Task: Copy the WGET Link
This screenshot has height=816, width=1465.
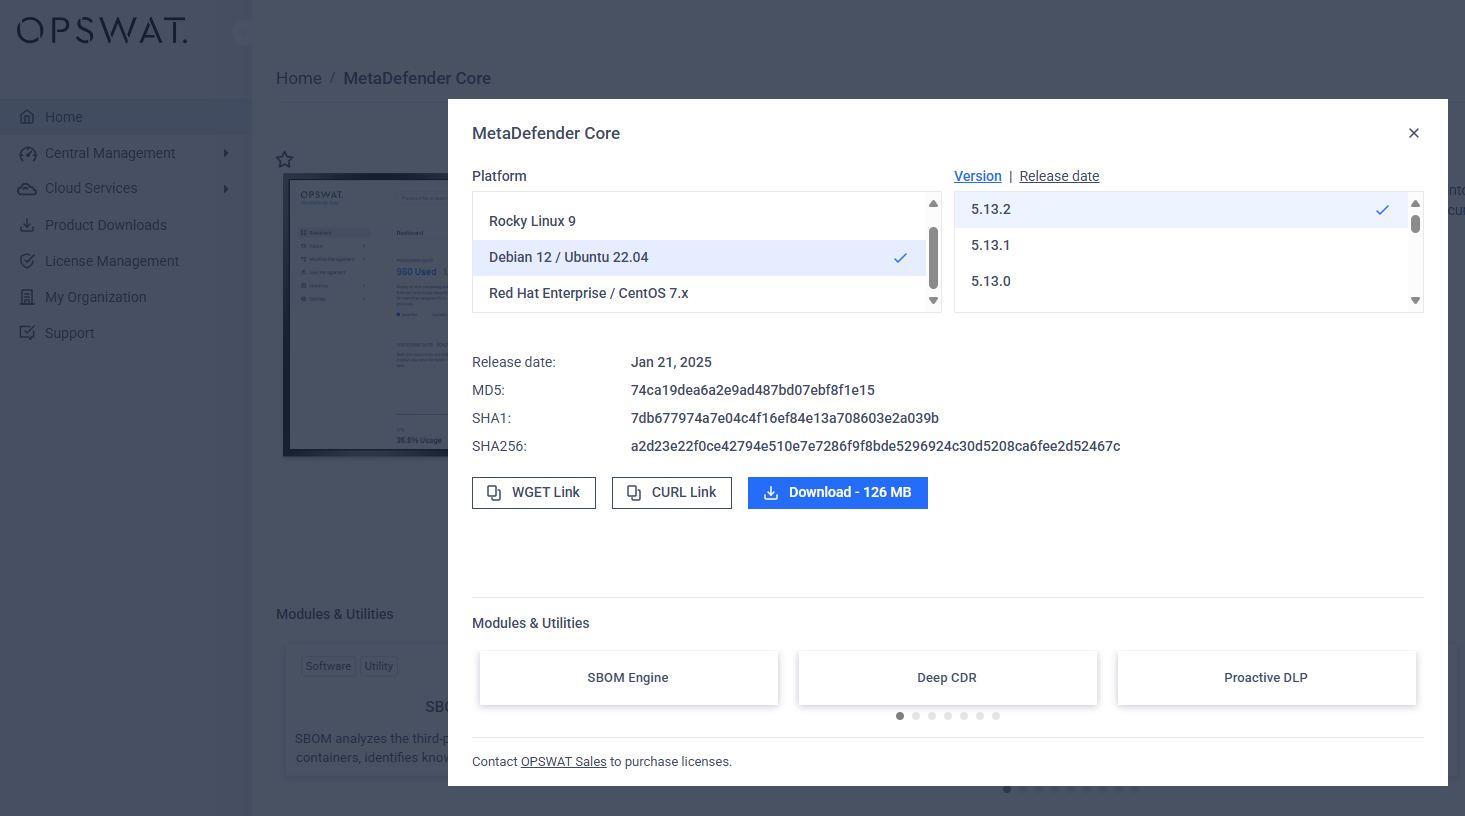Action: pyautogui.click(x=534, y=493)
